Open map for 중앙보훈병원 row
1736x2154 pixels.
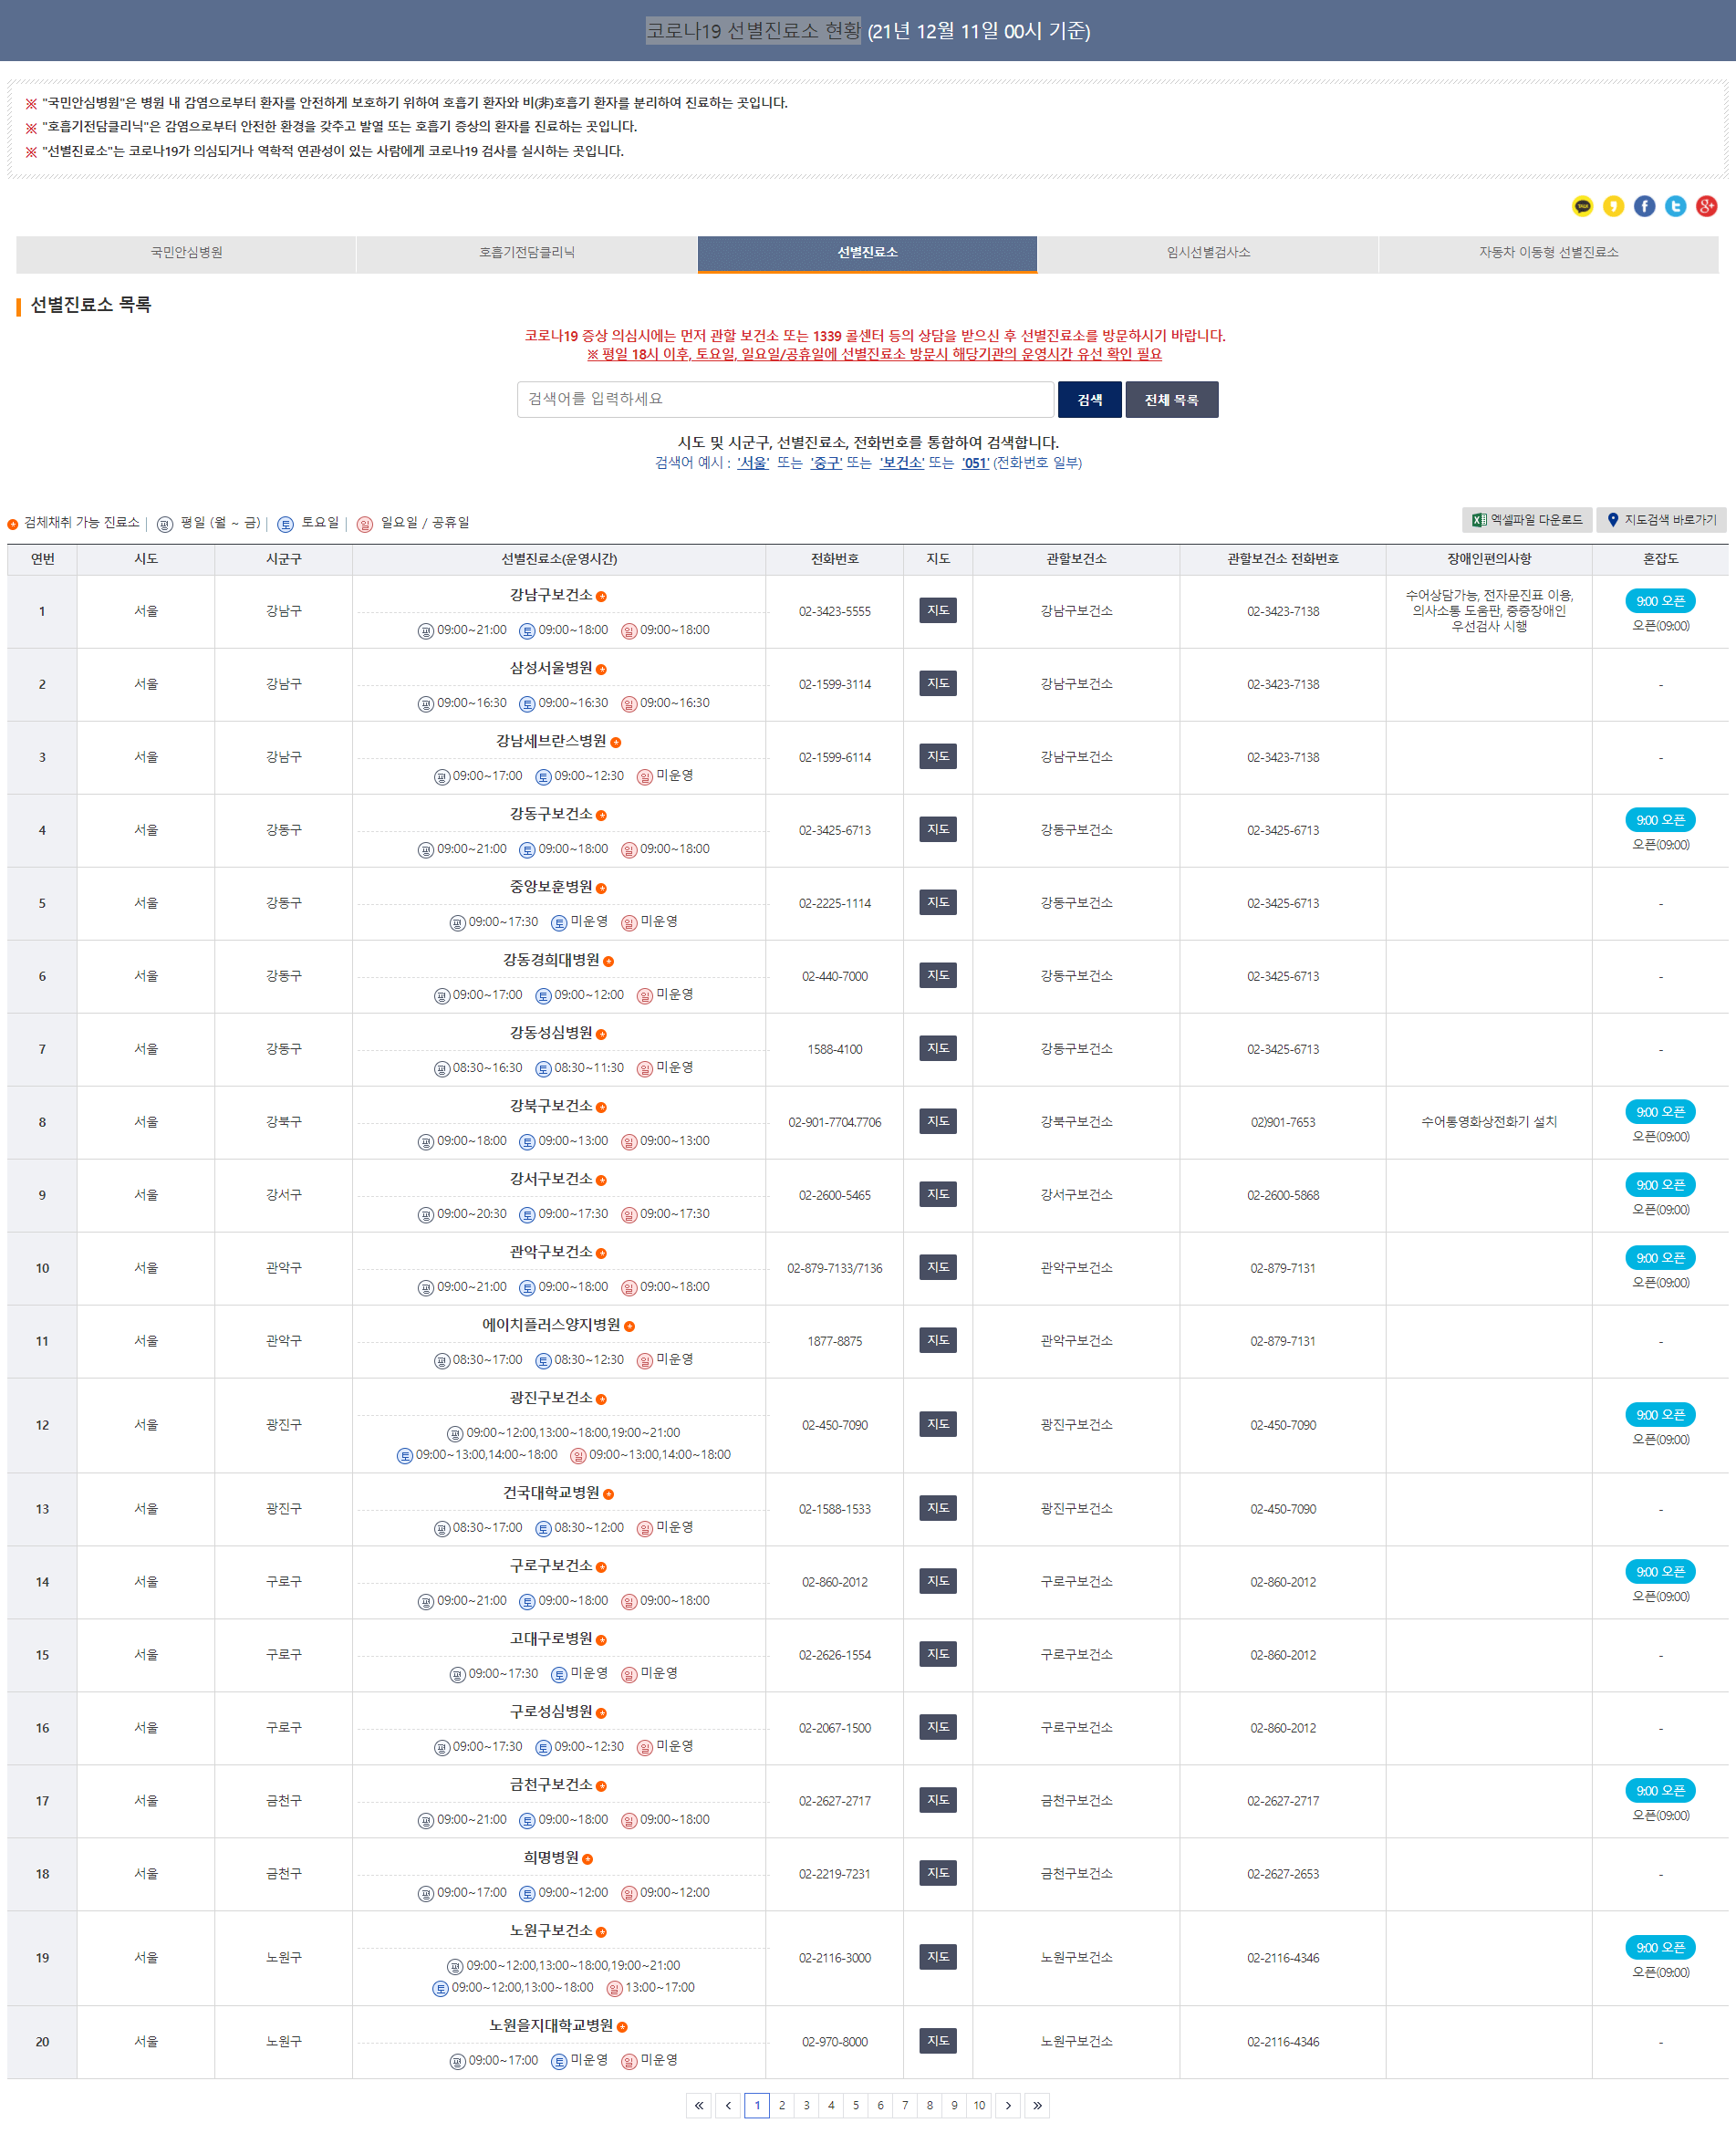(937, 902)
